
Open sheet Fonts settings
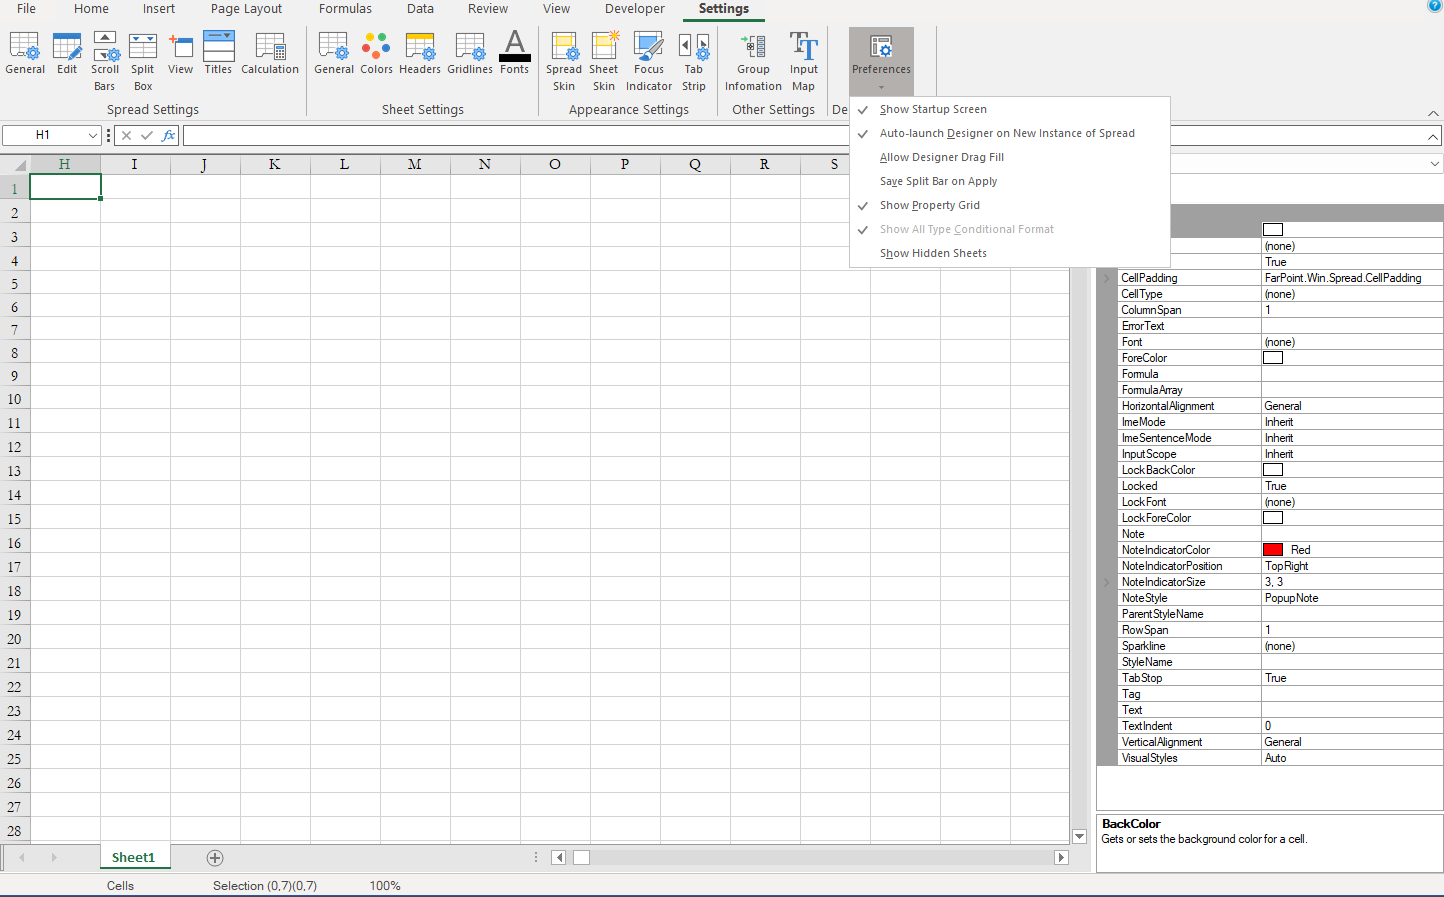pos(514,54)
